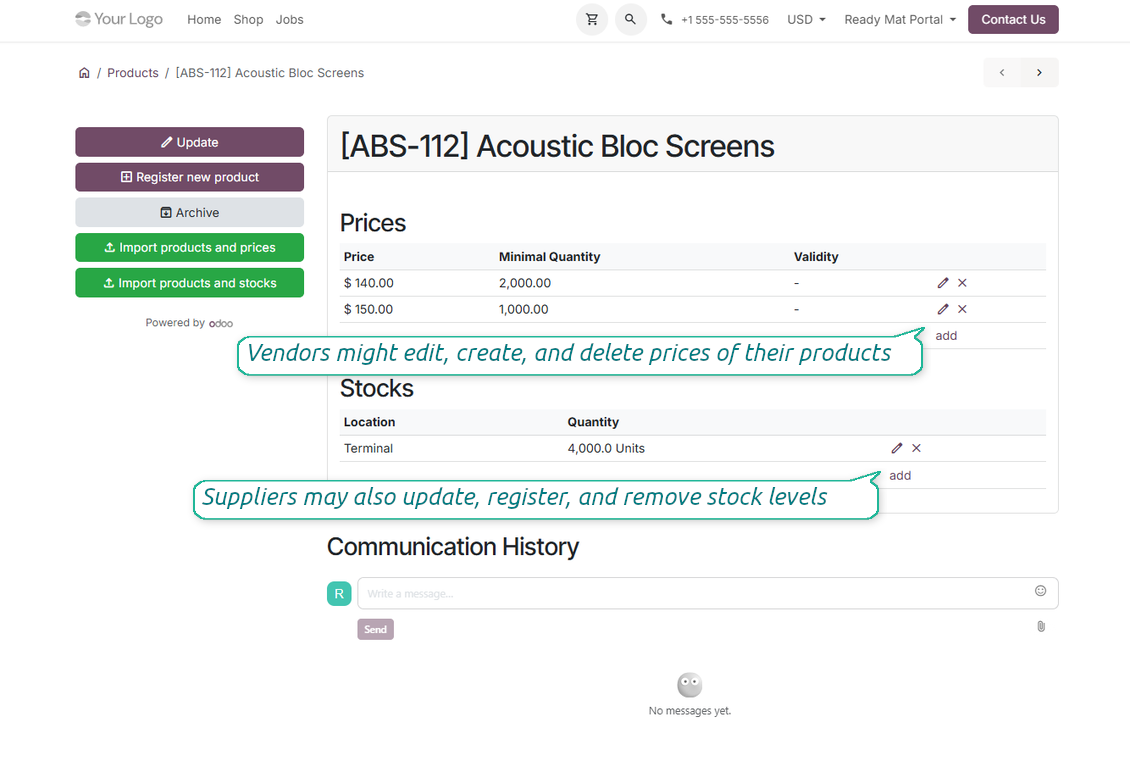Click the odoo link in Powered by
Image resolution: width=1130 pixels, height=778 pixels.
point(221,323)
